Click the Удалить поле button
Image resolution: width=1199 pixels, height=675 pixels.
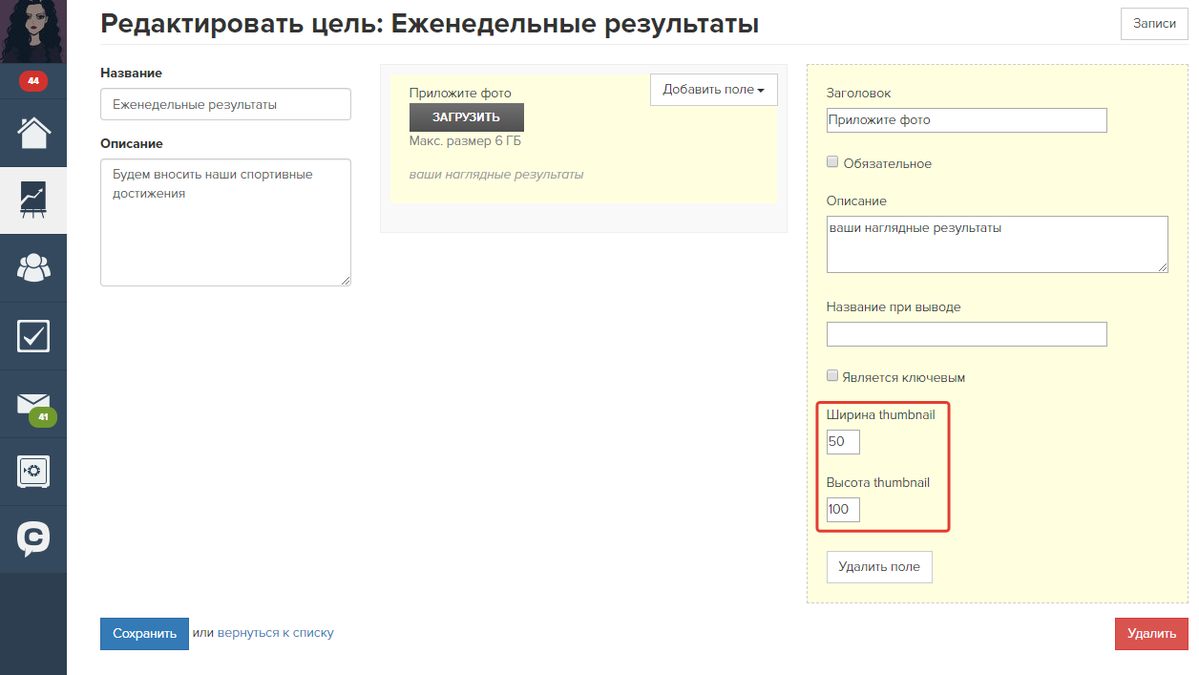coord(879,567)
